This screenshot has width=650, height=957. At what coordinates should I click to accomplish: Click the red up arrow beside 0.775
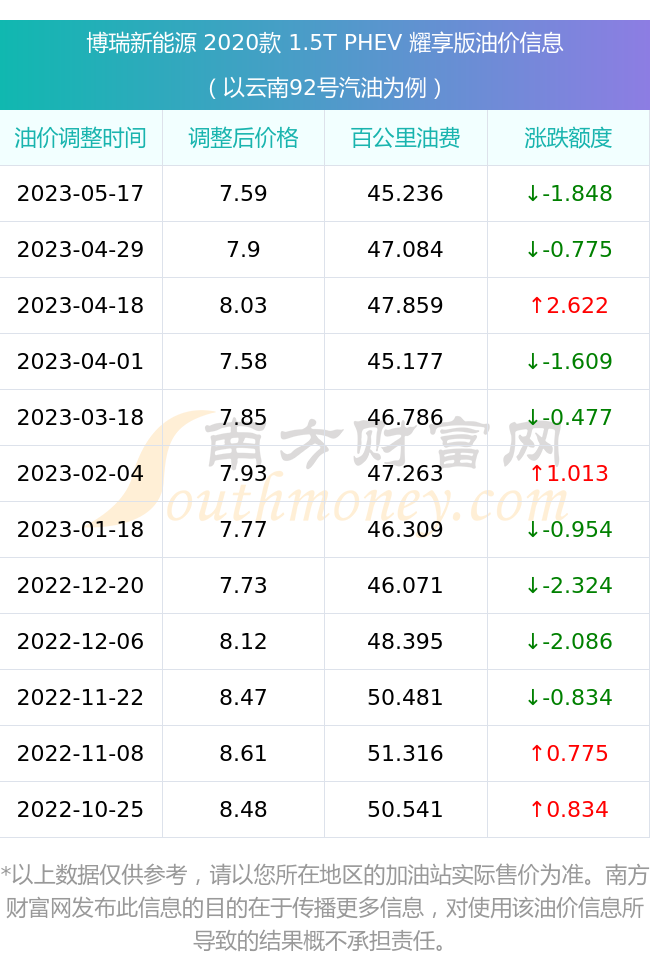536,753
